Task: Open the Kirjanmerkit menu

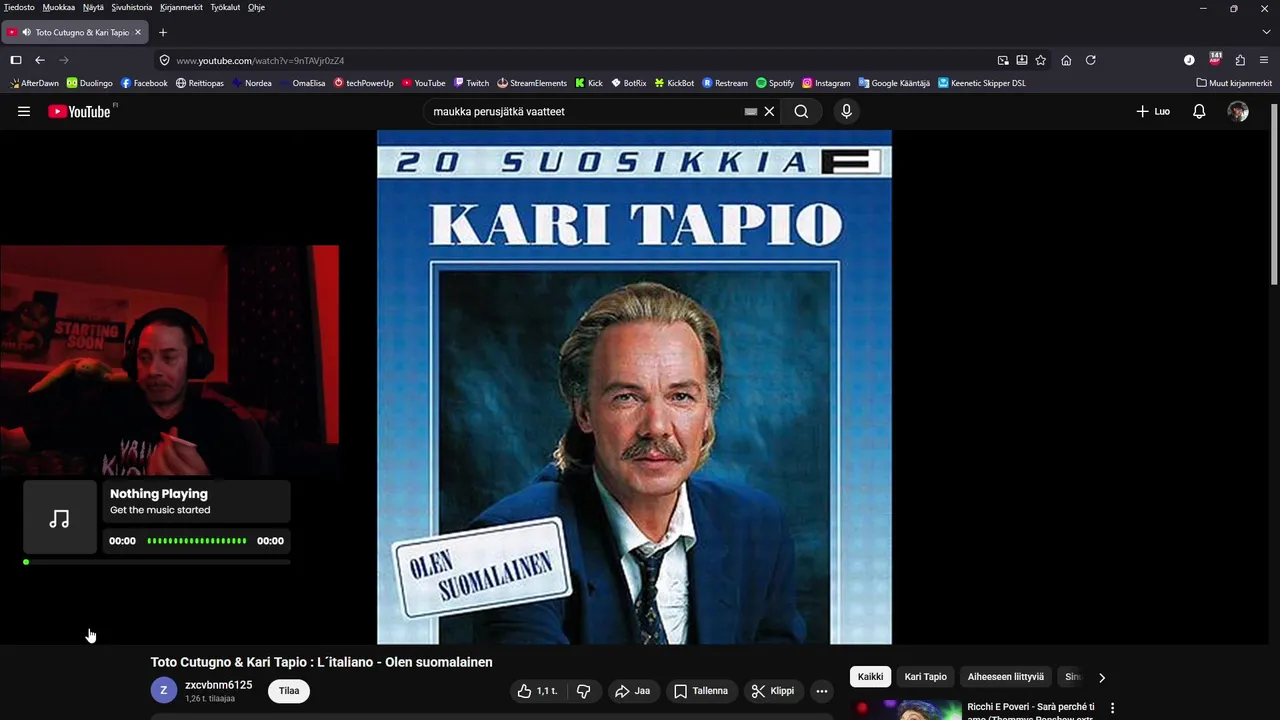Action: 181,7
